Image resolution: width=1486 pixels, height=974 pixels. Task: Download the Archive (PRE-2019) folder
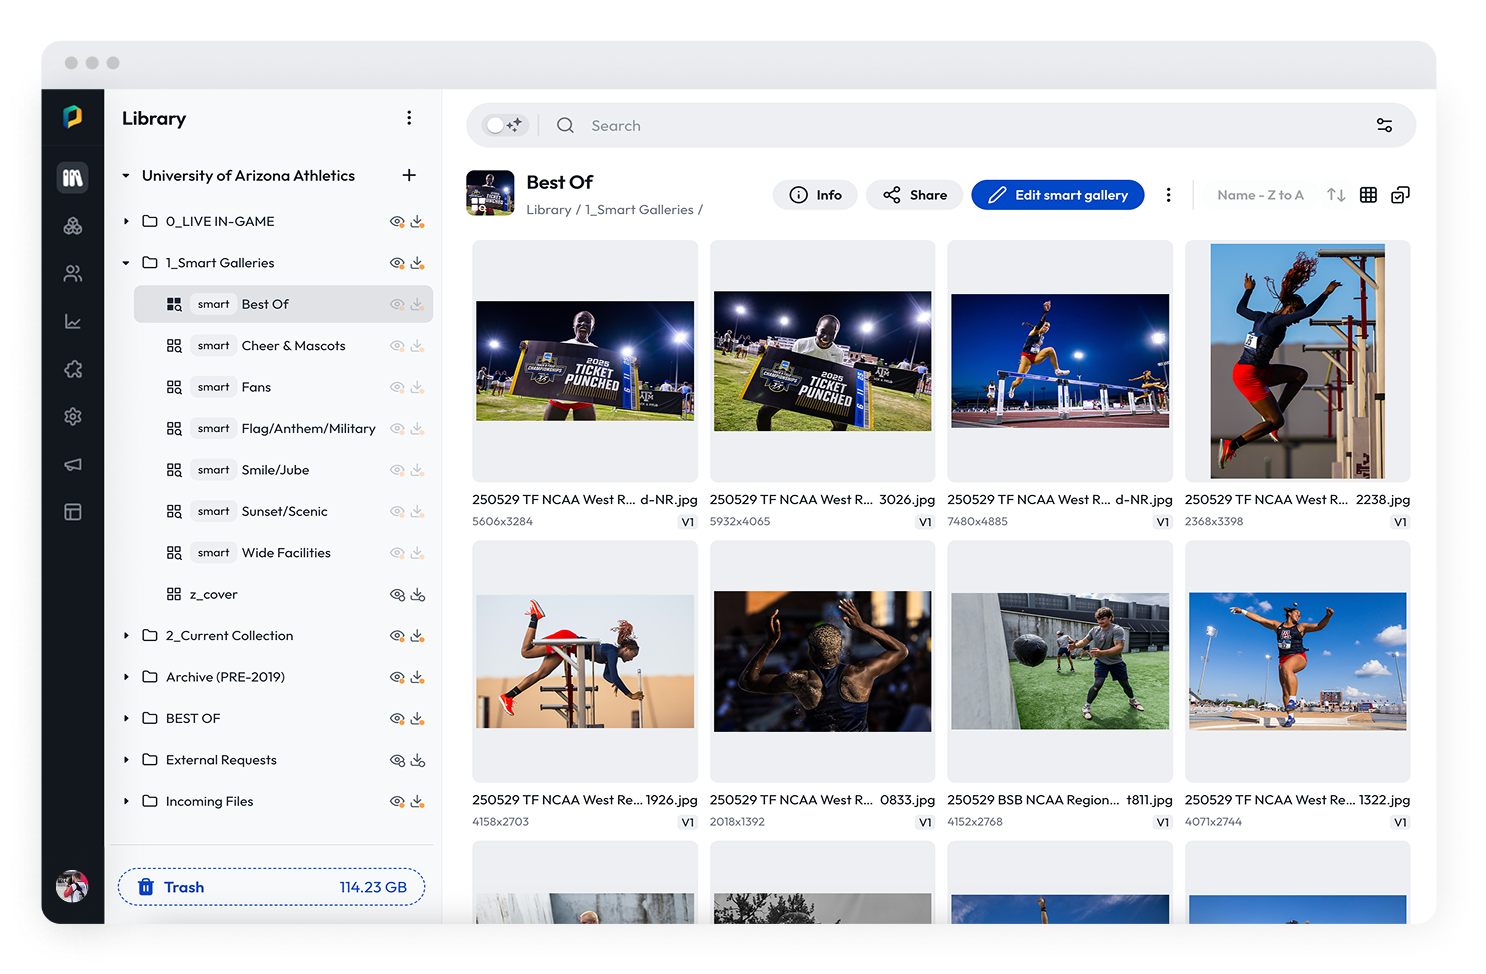pos(417,677)
